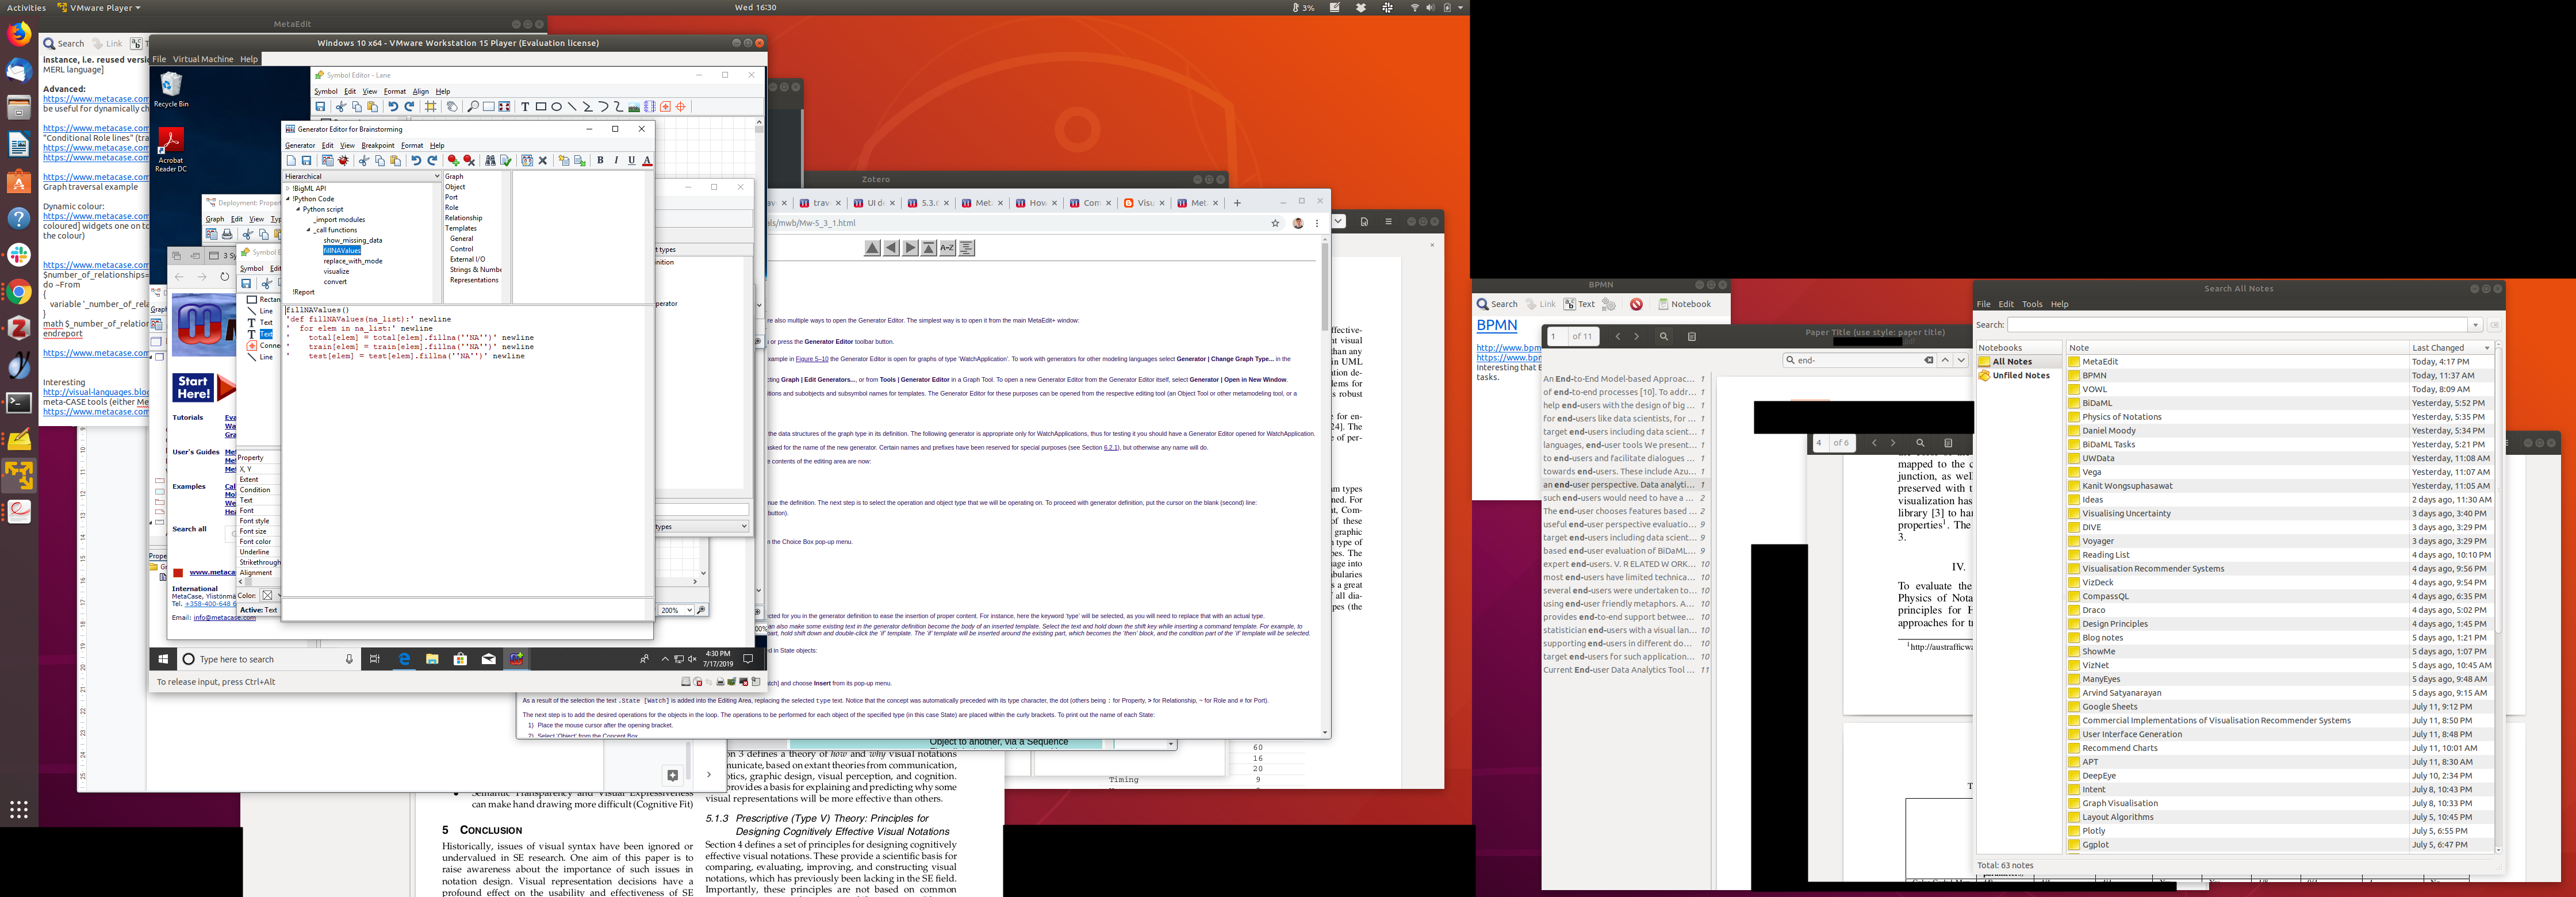Toggle italic formatting in Generator Editor

[616, 161]
